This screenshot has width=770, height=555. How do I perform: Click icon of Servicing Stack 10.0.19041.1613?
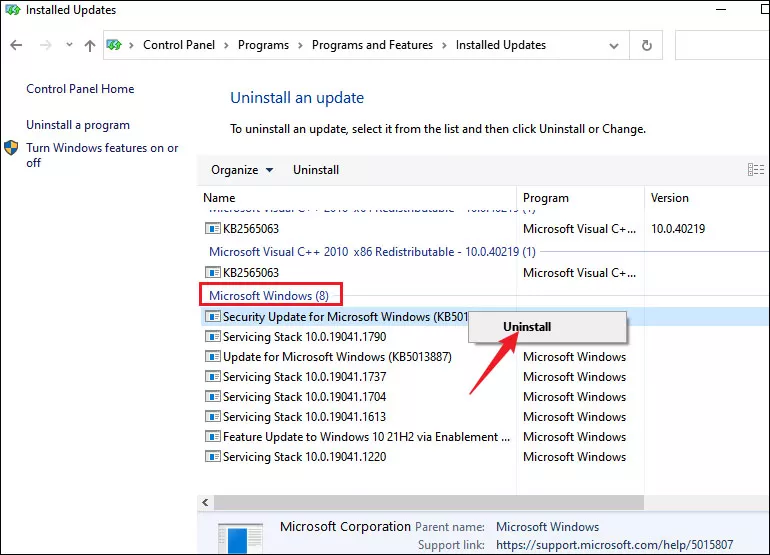pos(213,417)
